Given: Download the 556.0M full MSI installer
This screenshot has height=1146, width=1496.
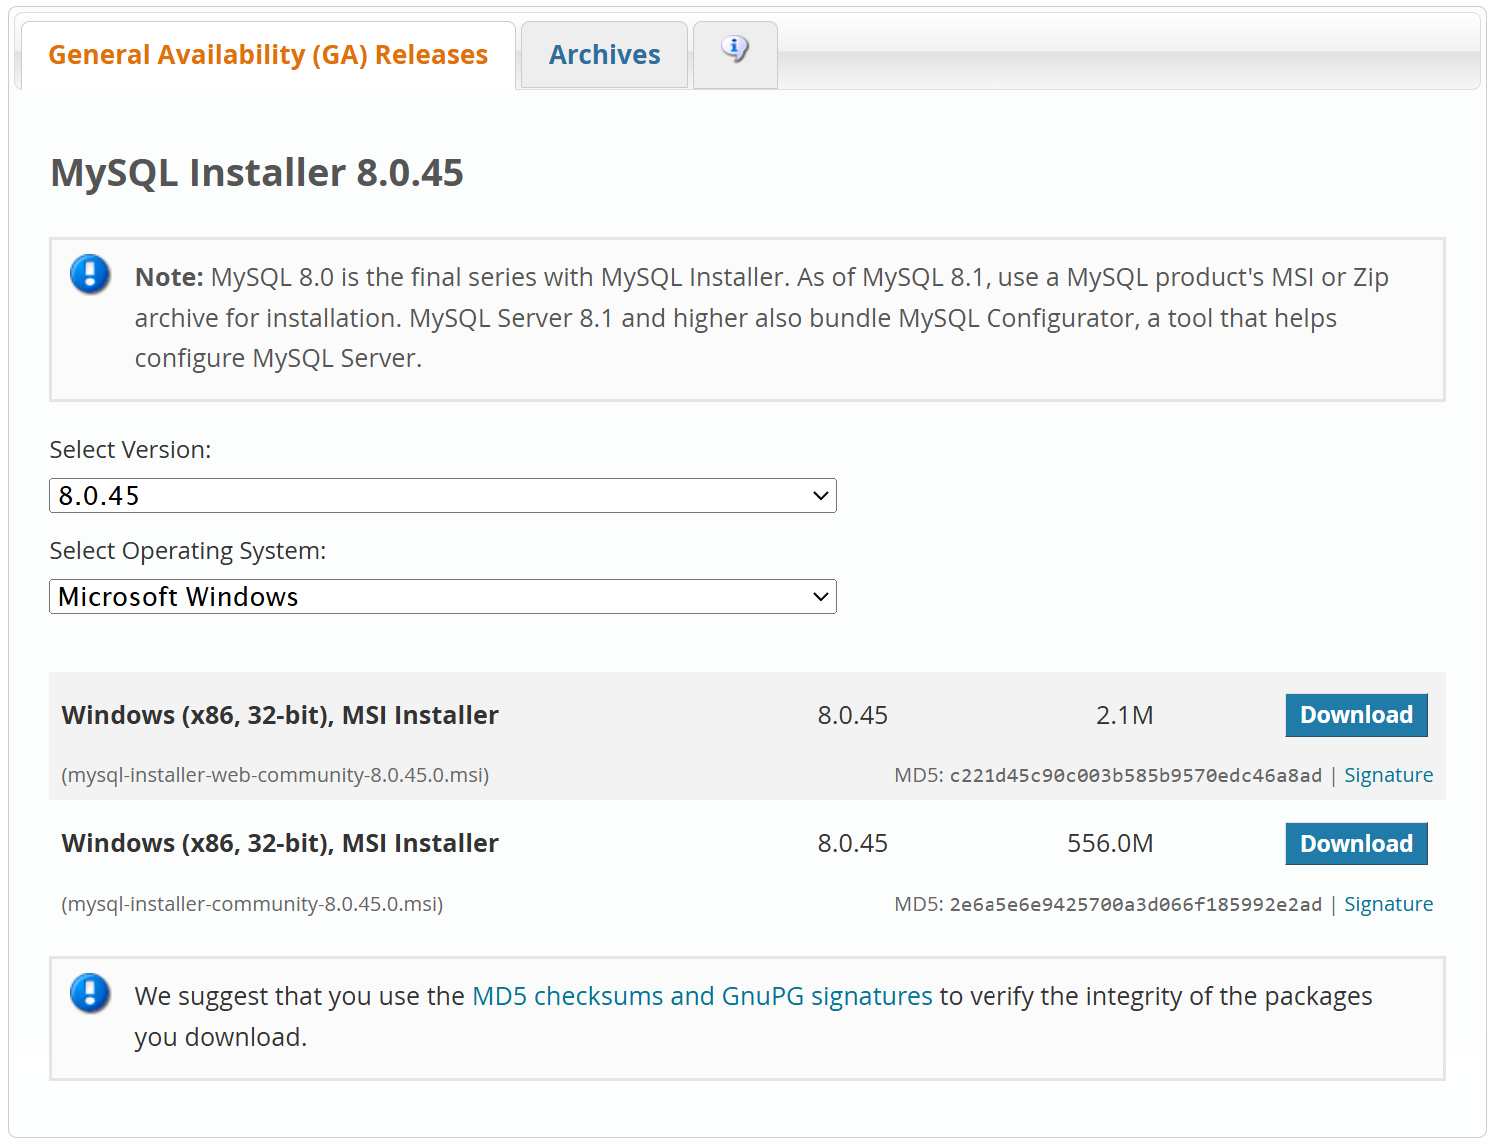Looking at the screenshot, I should point(1355,844).
